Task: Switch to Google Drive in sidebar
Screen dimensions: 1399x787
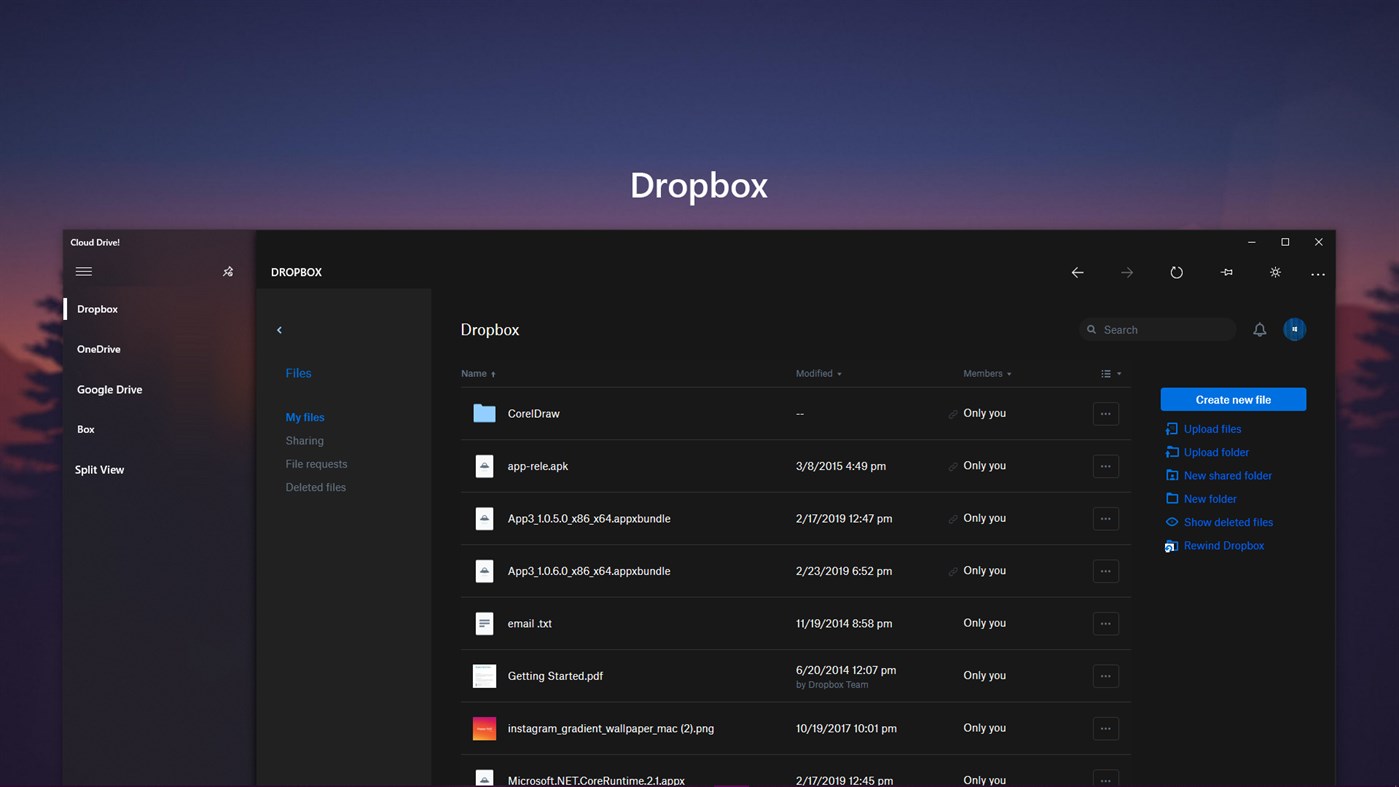Action: pos(109,389)
